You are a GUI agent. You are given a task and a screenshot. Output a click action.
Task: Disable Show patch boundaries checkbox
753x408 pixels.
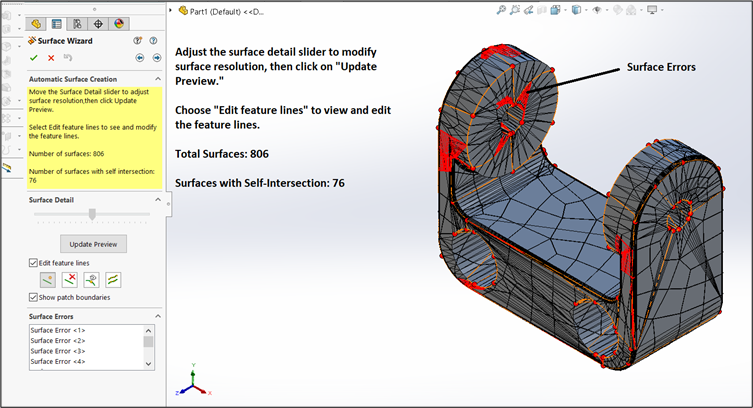tap(33, 297)
